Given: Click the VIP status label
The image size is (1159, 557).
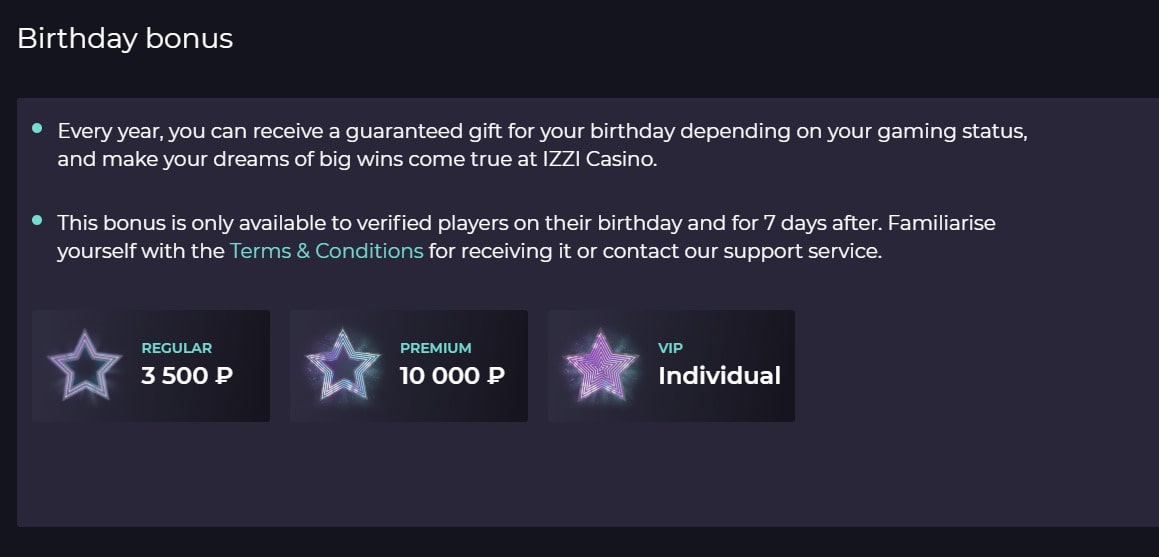Looking at the screenshot, I should (x=670, y=348).
